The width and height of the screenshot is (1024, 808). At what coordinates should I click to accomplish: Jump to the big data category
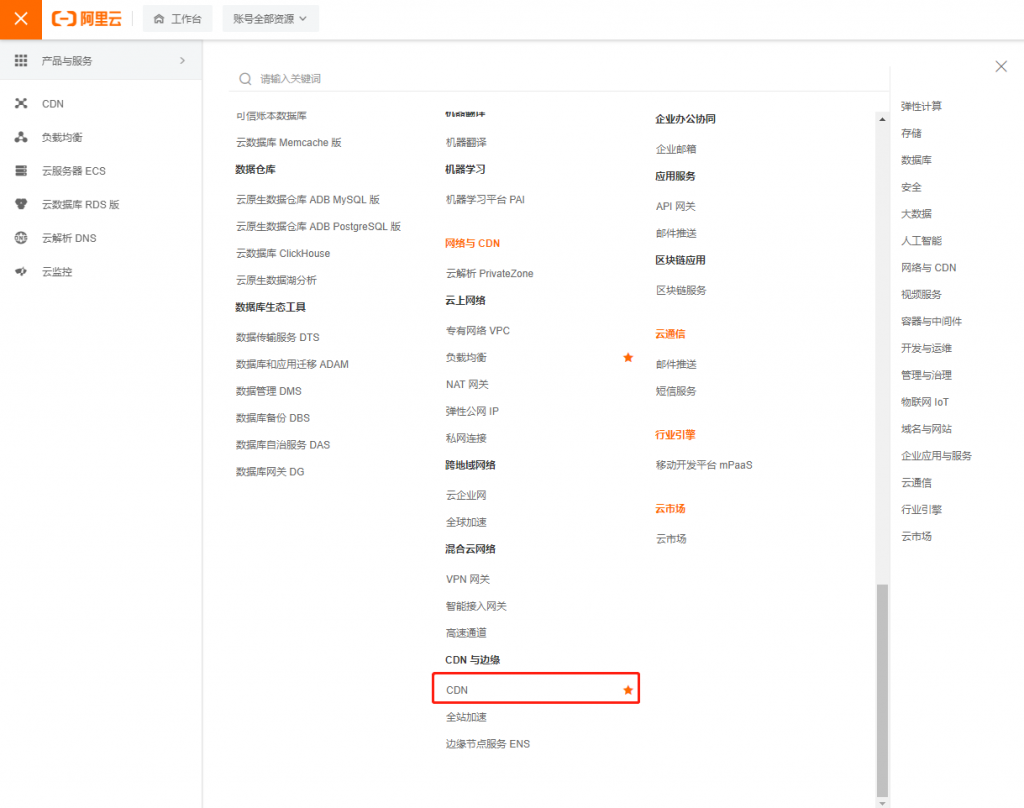click(916, 214)
